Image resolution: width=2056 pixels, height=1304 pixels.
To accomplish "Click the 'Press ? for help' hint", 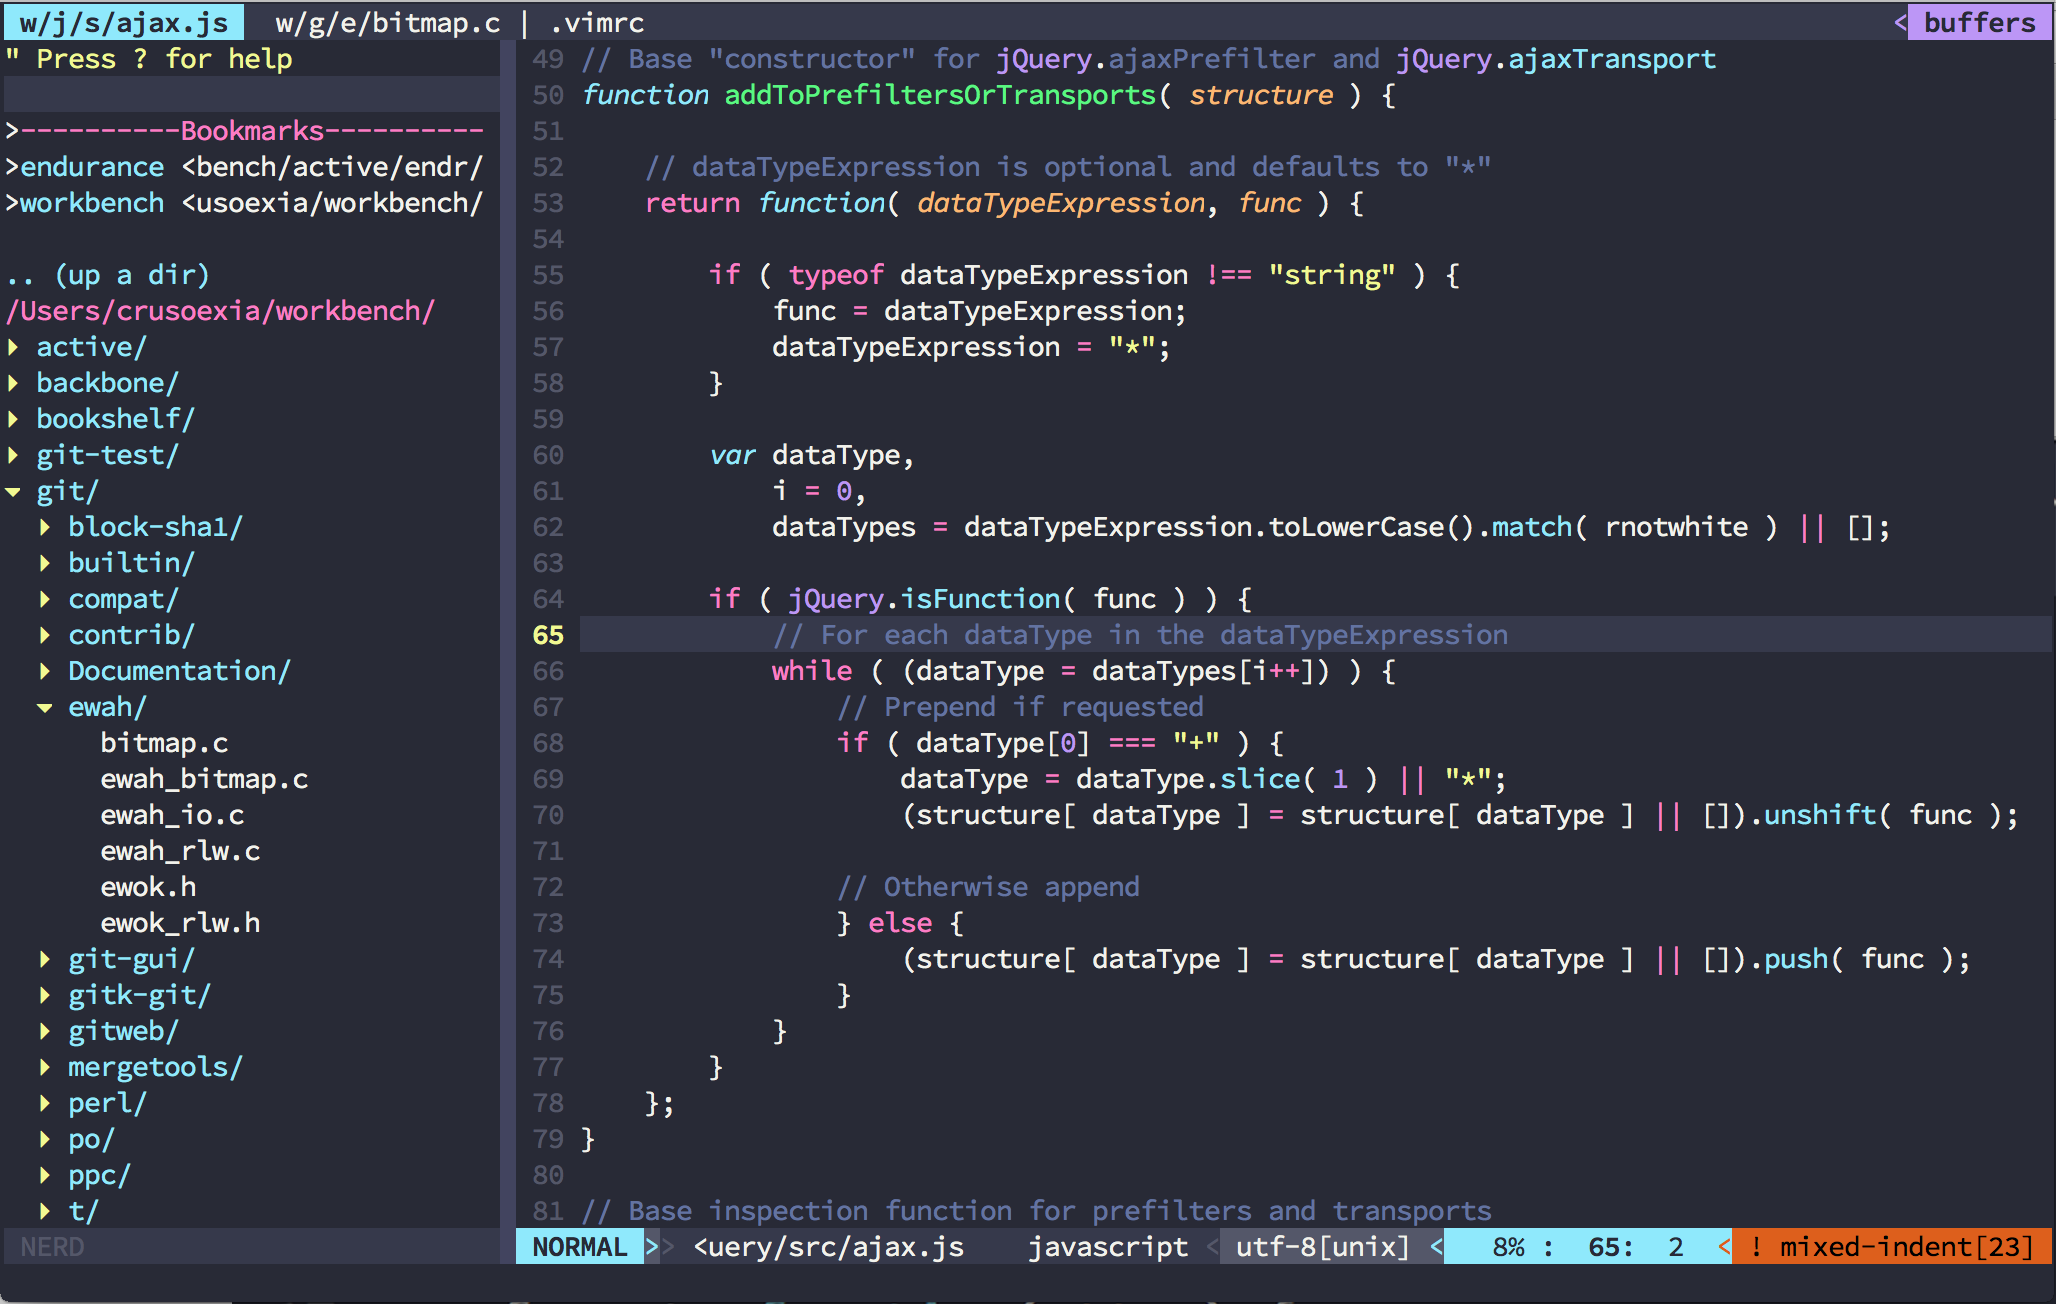I will (x=164, y=59).
